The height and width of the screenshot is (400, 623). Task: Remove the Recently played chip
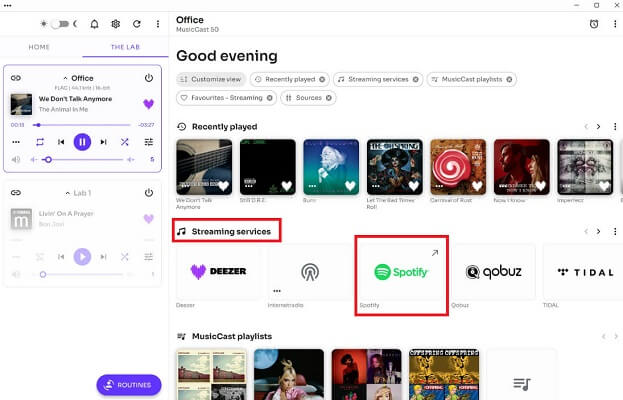point(322,79)
